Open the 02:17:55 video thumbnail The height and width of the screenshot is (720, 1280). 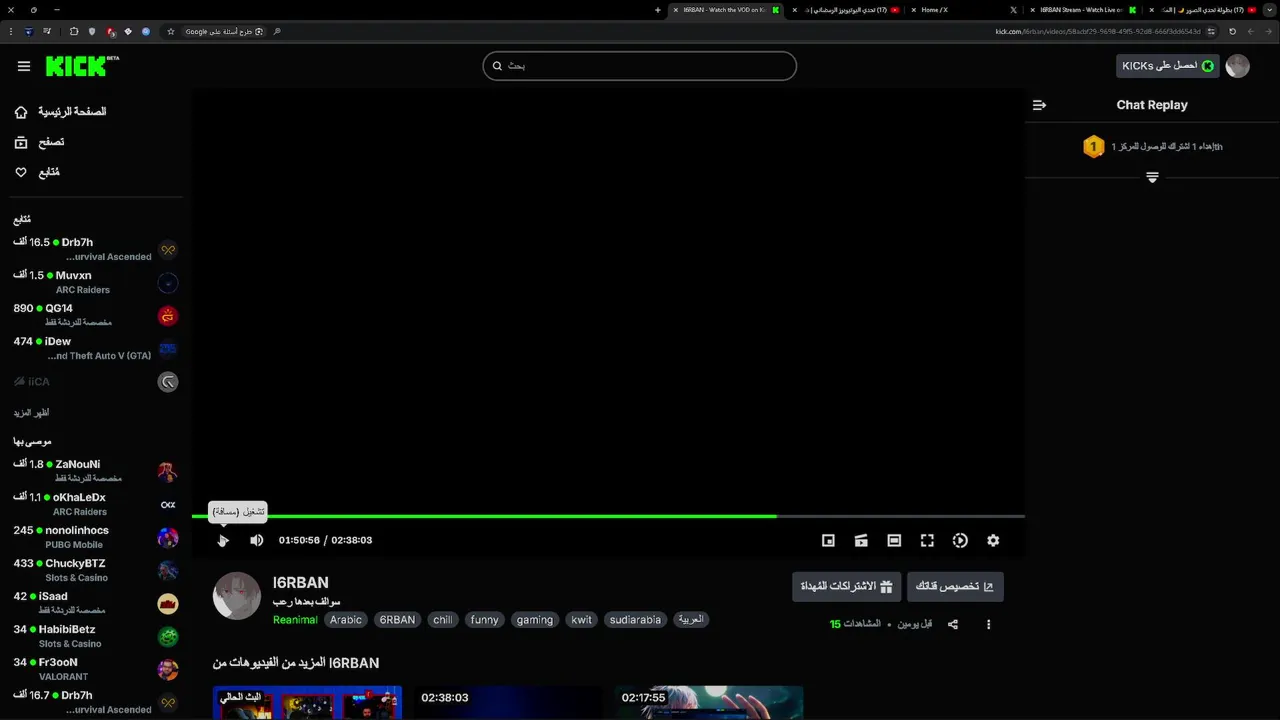(x=709, y=702)
